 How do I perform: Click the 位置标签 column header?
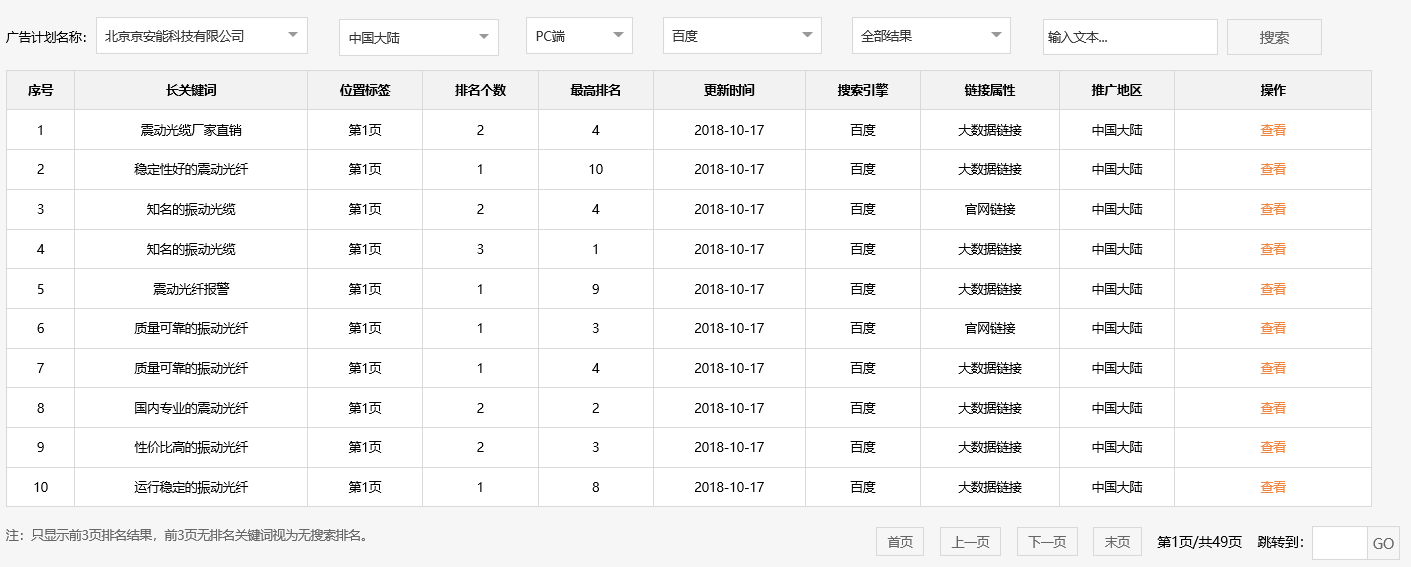[365, 90]
